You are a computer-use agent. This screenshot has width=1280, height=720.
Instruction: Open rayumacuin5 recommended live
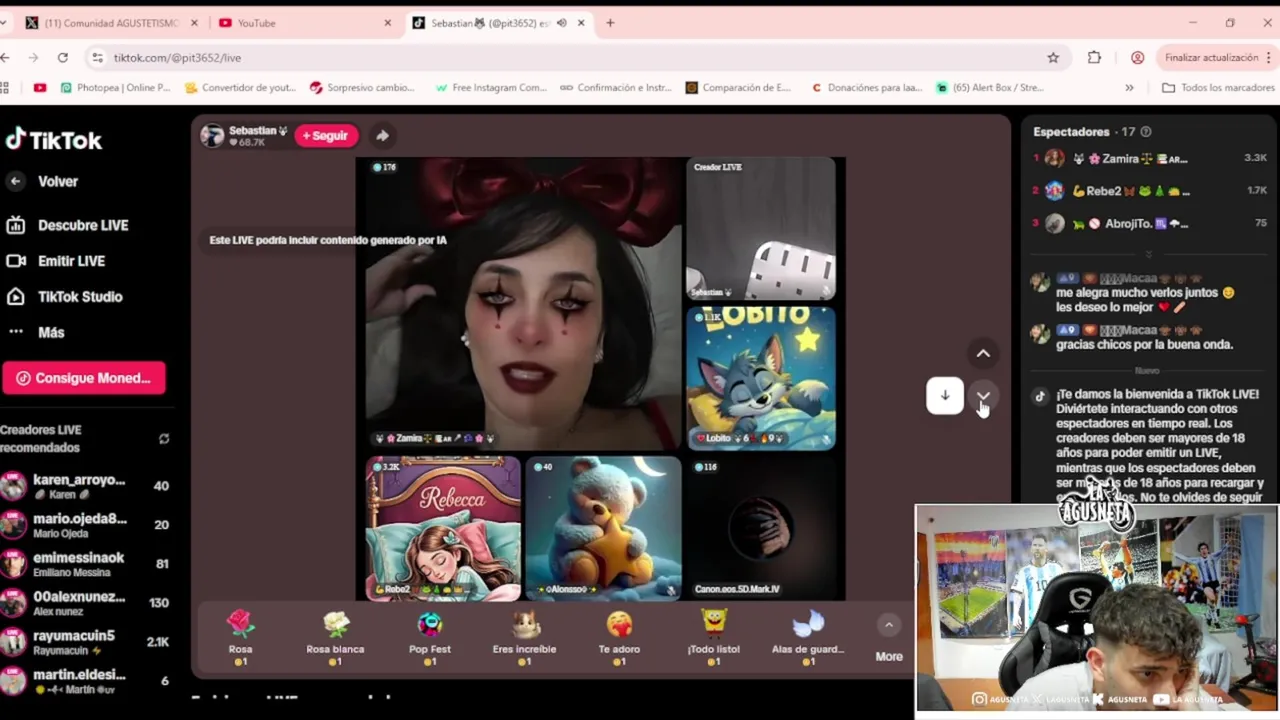84,642
